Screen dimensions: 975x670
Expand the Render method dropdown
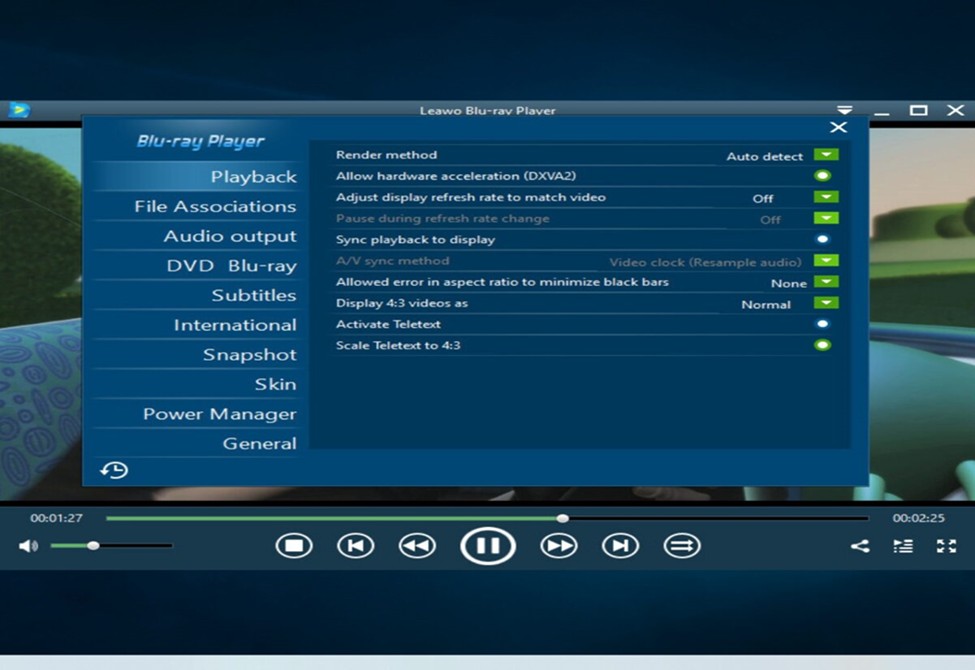pyautogui.click(x=825, y=155)
